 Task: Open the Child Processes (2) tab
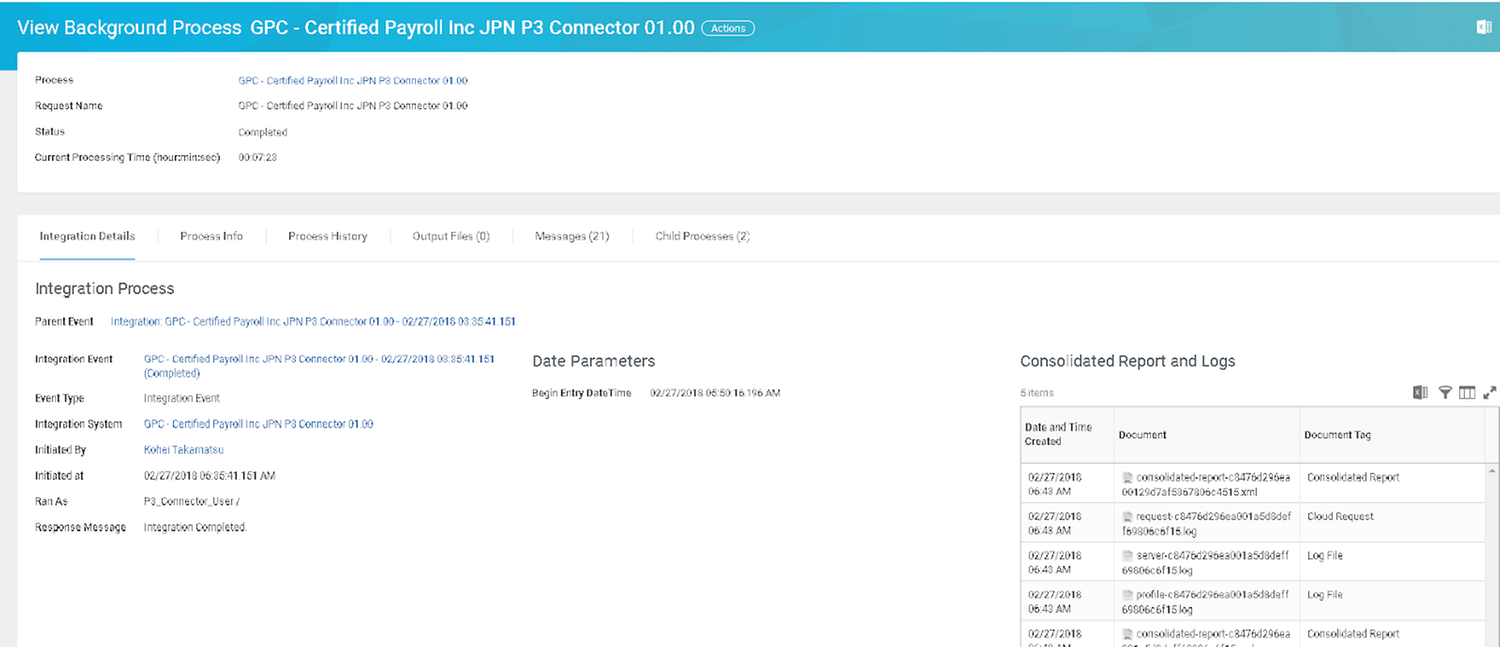coord(701,236)
